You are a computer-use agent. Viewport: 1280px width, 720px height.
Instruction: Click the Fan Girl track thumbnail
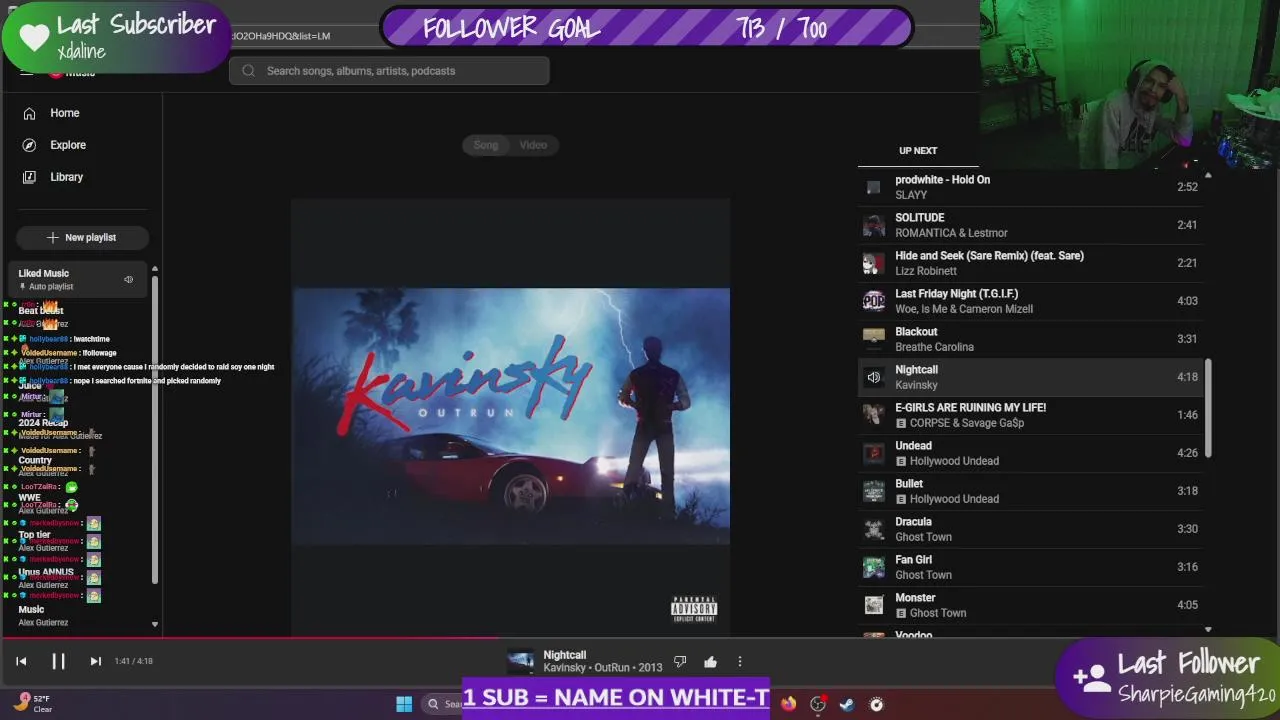click(x=874, y=567)
